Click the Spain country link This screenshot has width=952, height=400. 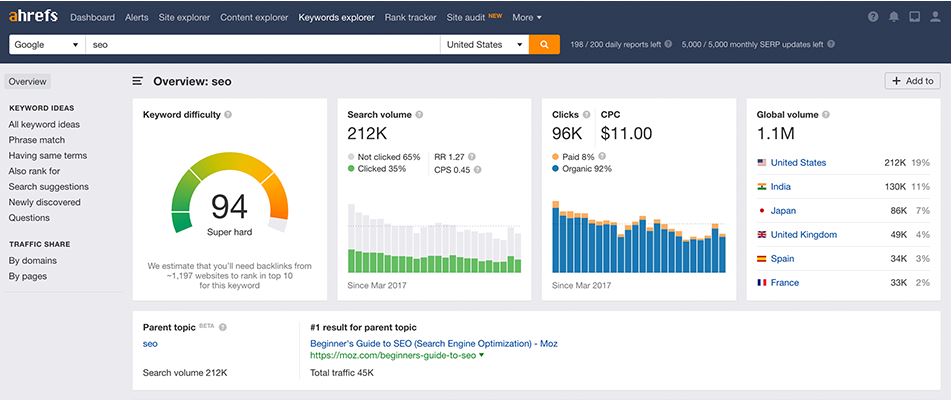(783, 259)
